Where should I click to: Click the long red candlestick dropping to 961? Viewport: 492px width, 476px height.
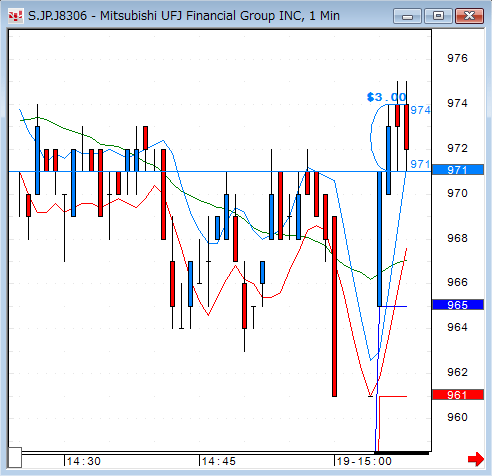coord(334,306)
